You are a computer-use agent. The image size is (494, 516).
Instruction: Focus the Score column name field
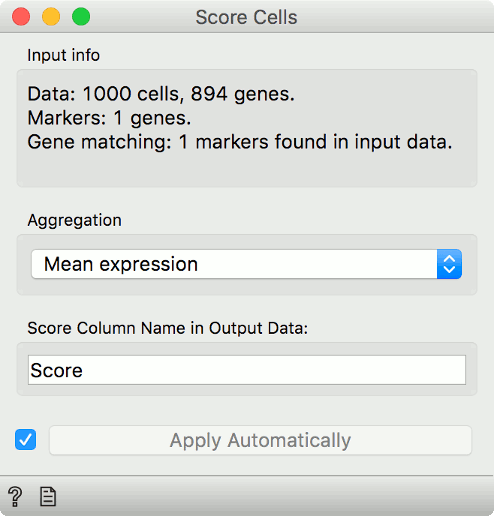[x=247, y=370]
